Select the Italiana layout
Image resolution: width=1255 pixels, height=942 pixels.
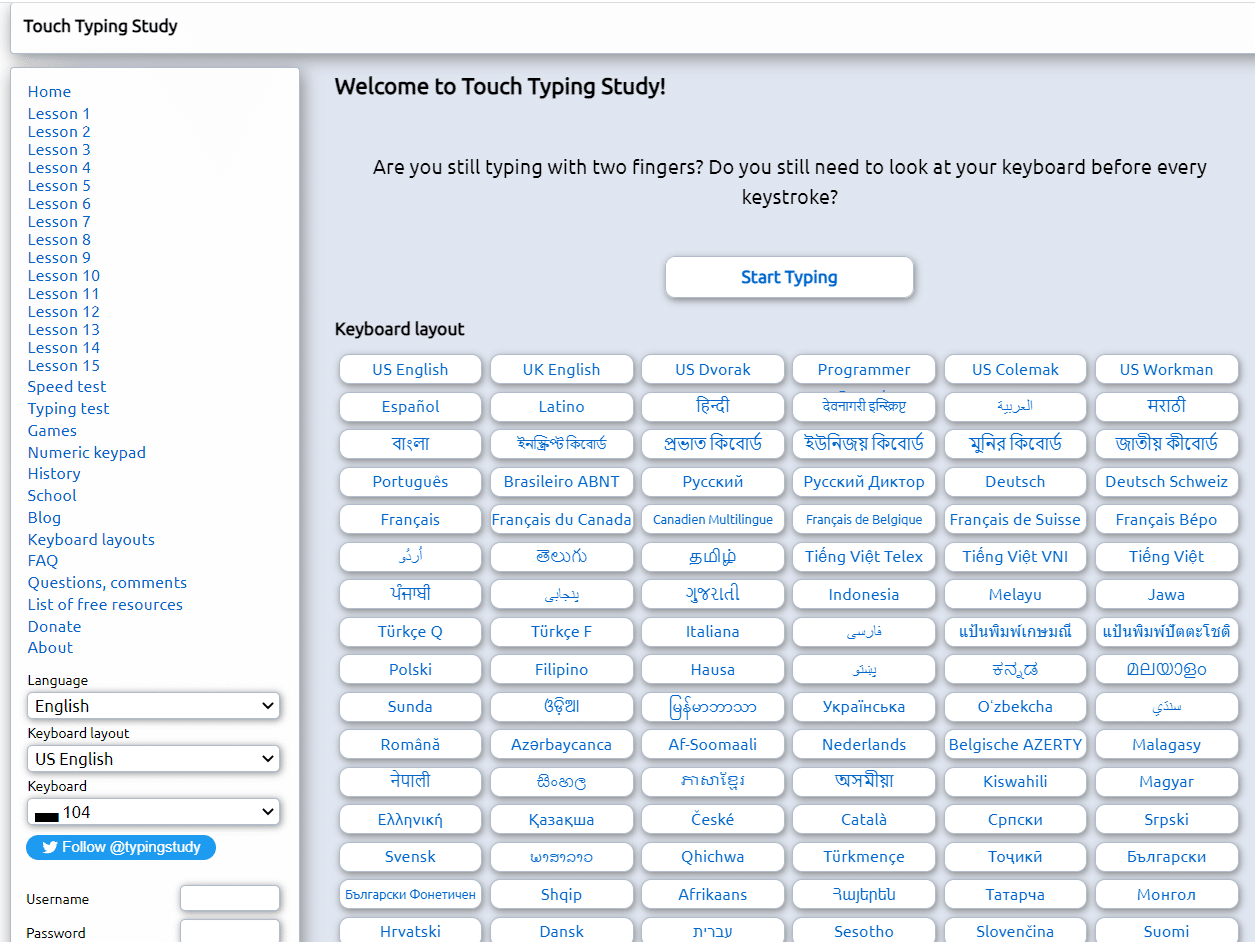tap(713, 632)
